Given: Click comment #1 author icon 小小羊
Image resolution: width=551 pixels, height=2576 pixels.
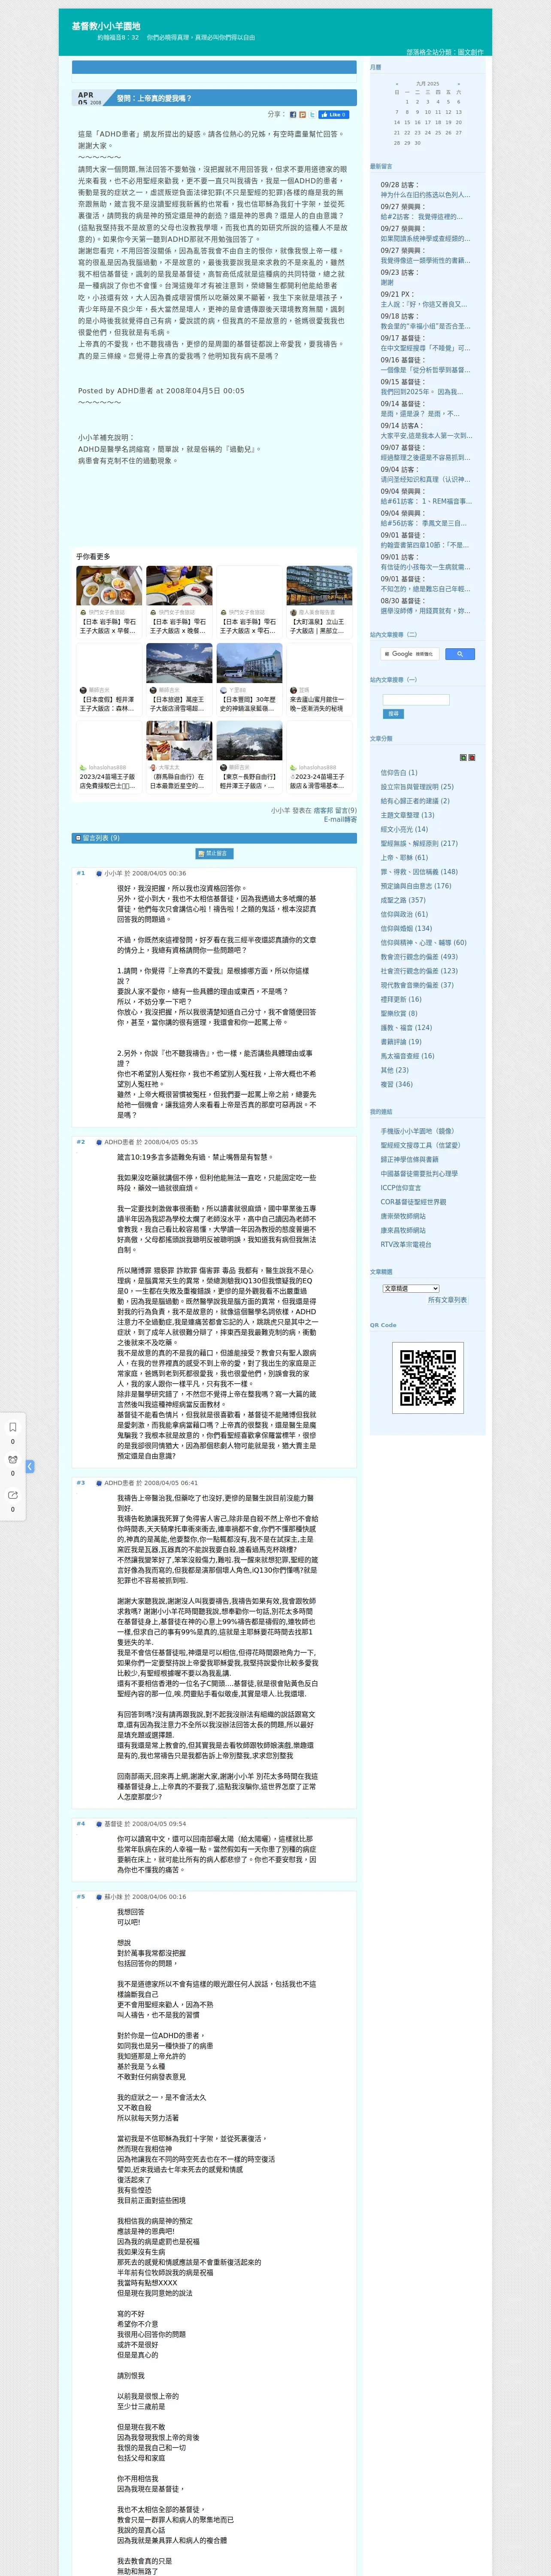Looking at the screenshot, I should (x=99, y=873).
